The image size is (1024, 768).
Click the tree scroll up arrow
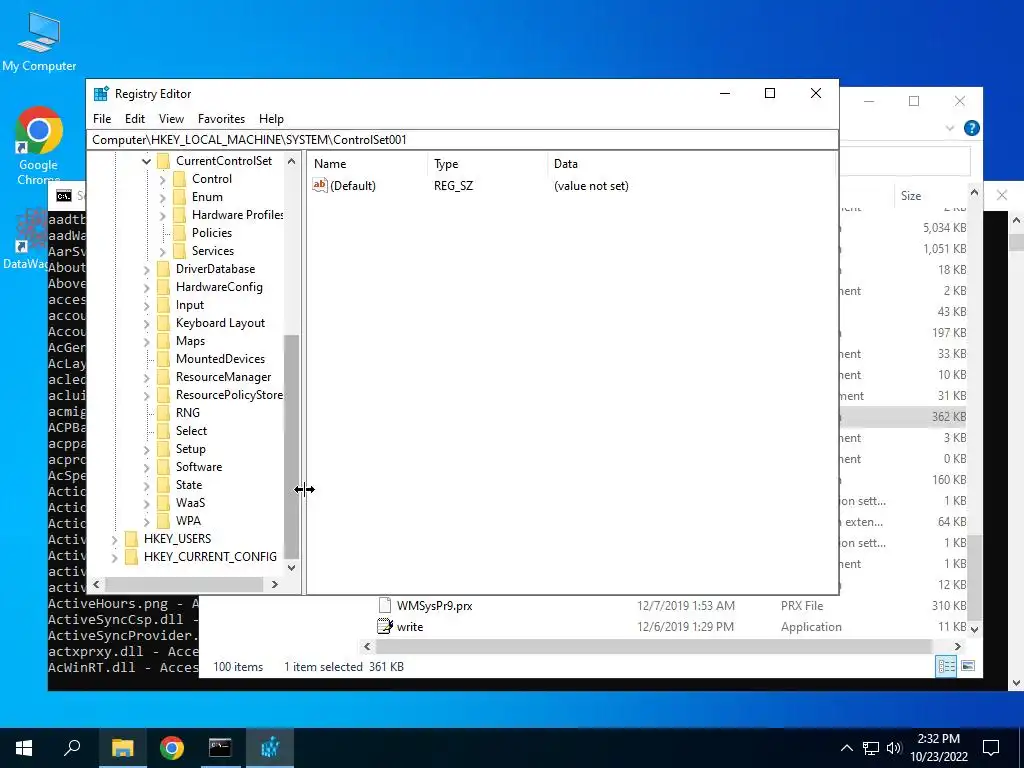pos(291,161)
